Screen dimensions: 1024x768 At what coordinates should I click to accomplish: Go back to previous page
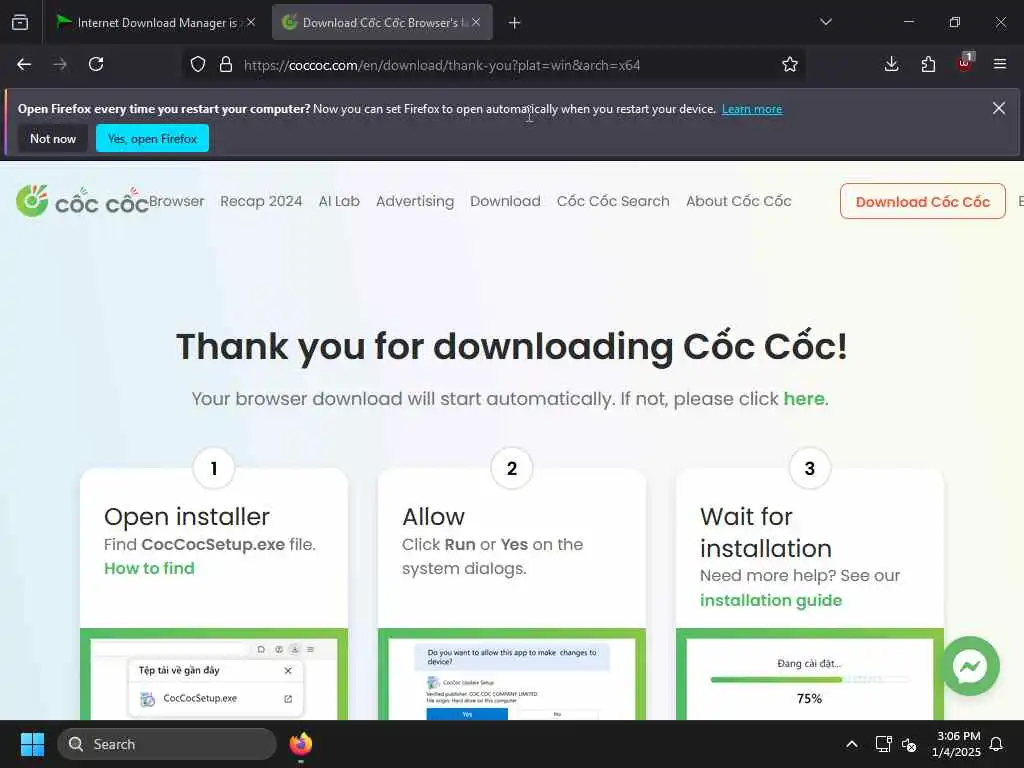[x=24, y=64]
